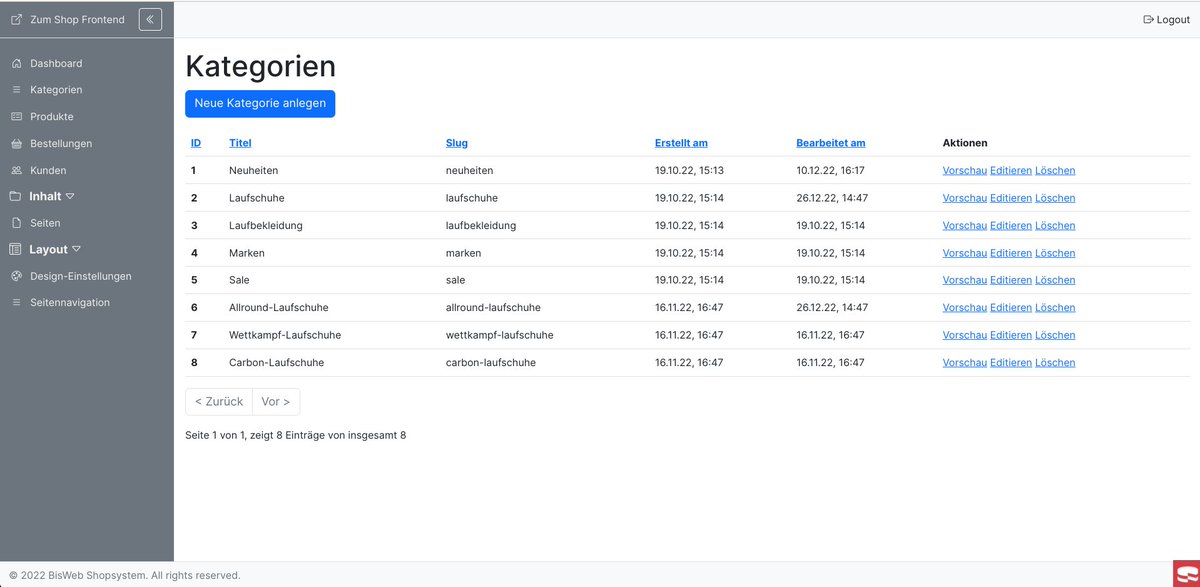This screenshot has height=587, width=1200.
Task: Click Löschen for Wettkampf-Laufschuhe row
Action: tap(1055, 335)
